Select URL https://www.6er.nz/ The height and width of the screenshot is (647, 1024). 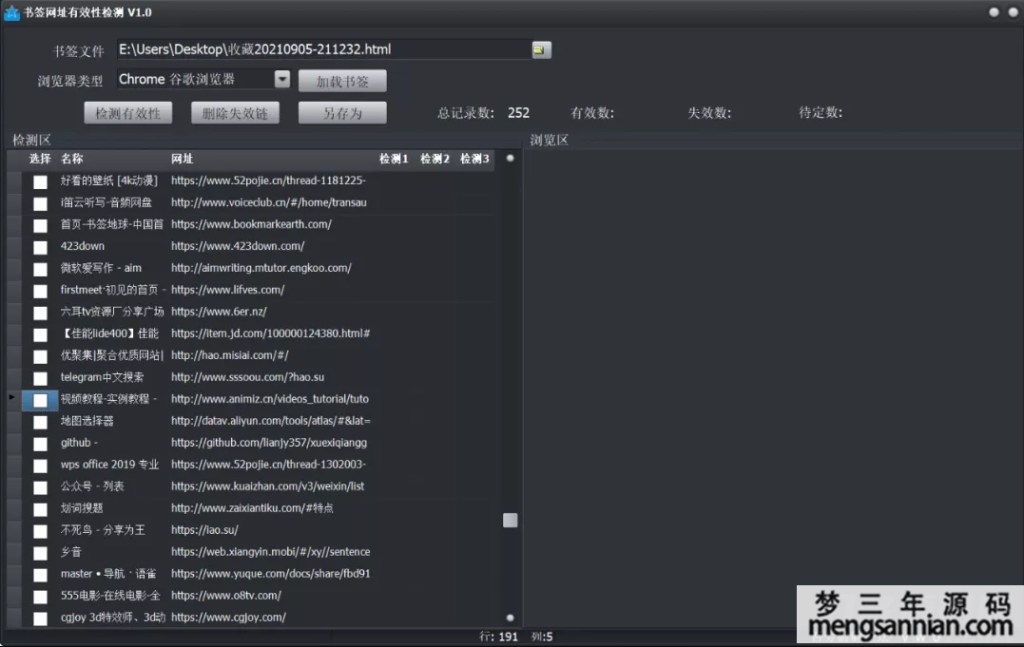219,311
